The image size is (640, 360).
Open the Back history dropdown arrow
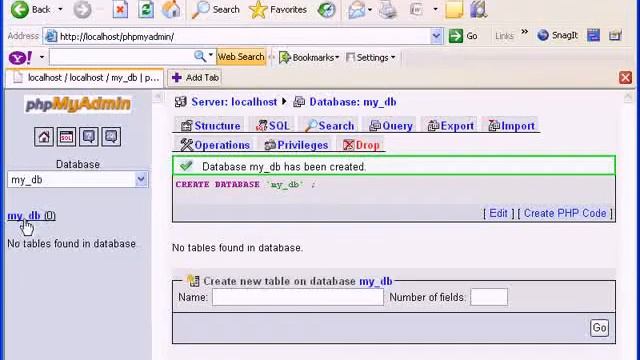[60, 9]
